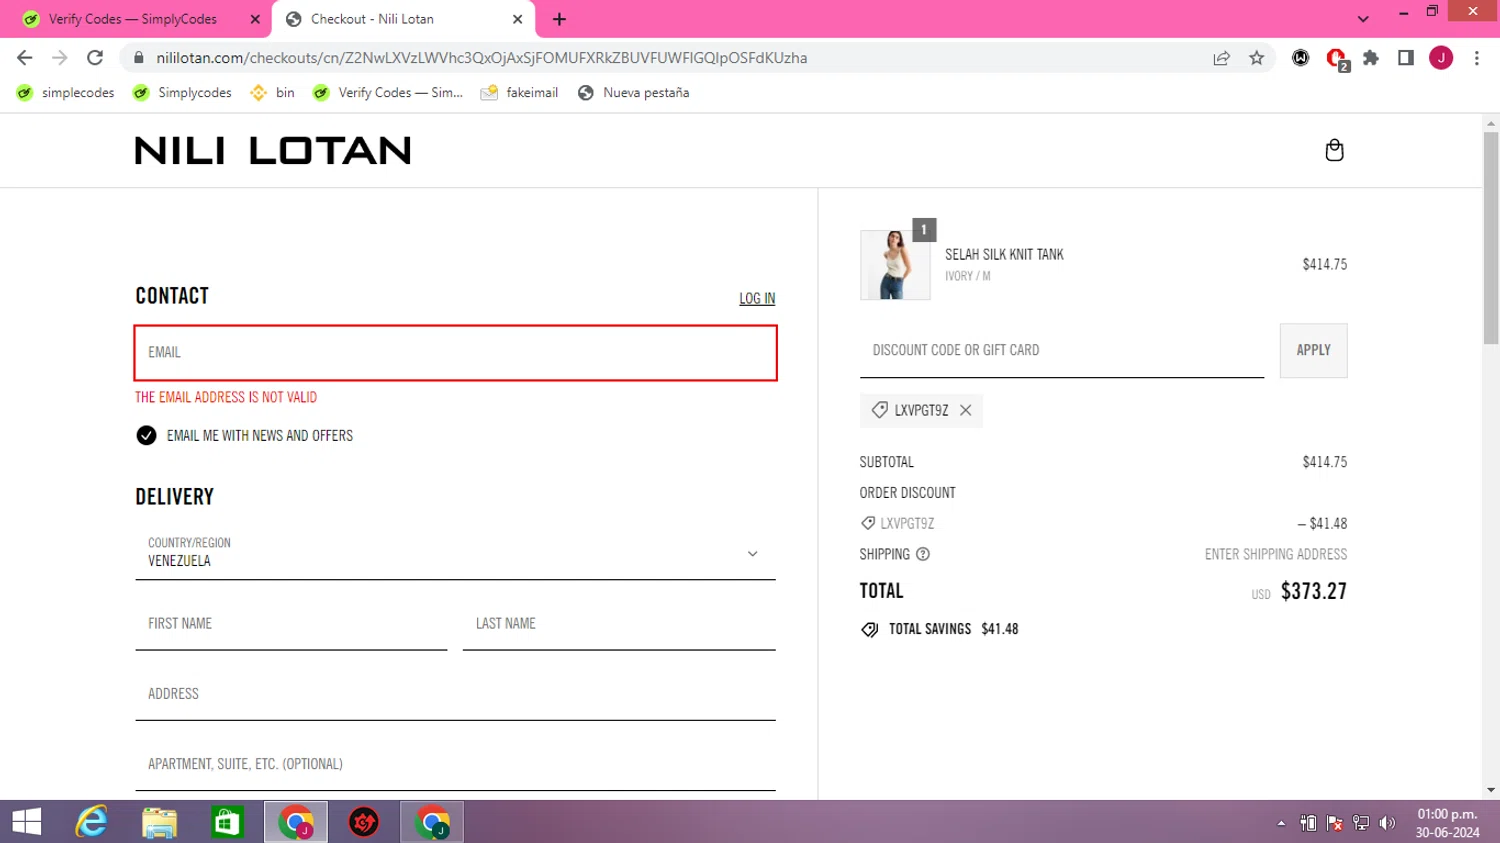Screen dimensions: 1500x843
Task: Open the browser extensions puzzle icon
Action: 1371,58
